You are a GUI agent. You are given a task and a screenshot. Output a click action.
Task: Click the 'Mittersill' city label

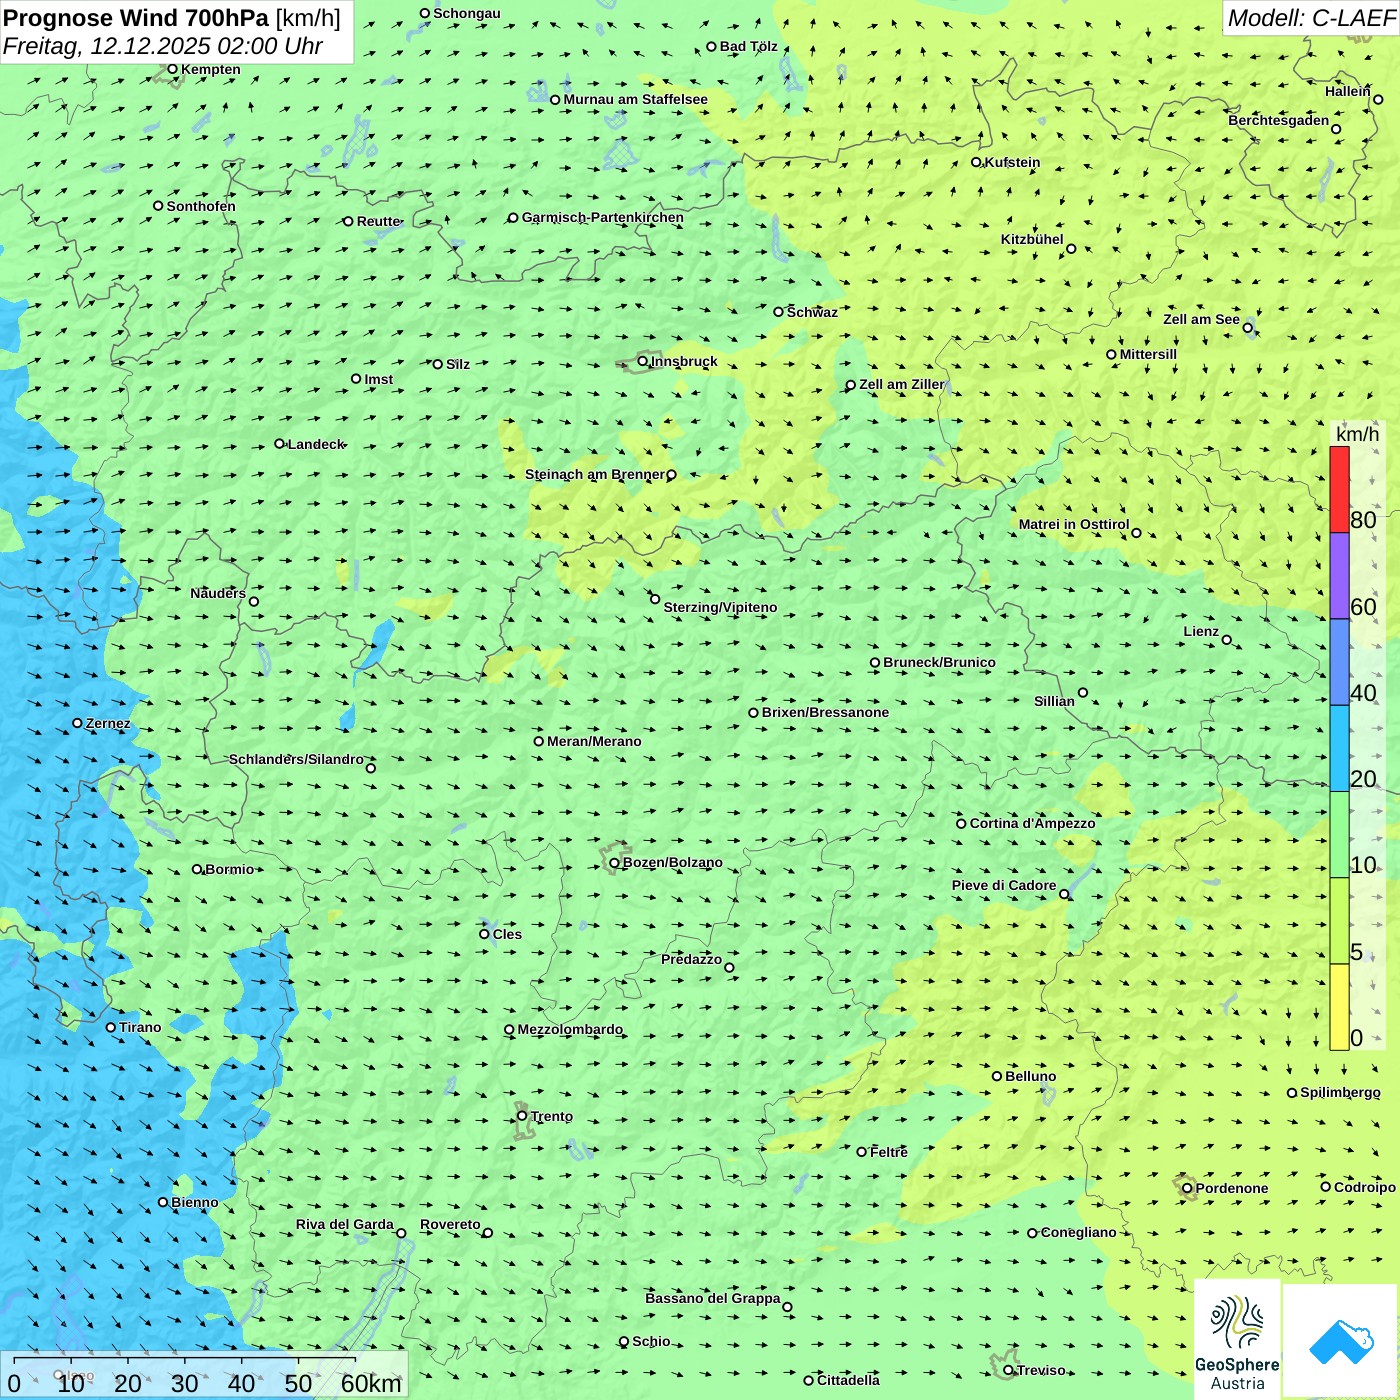click(1148, 354)
